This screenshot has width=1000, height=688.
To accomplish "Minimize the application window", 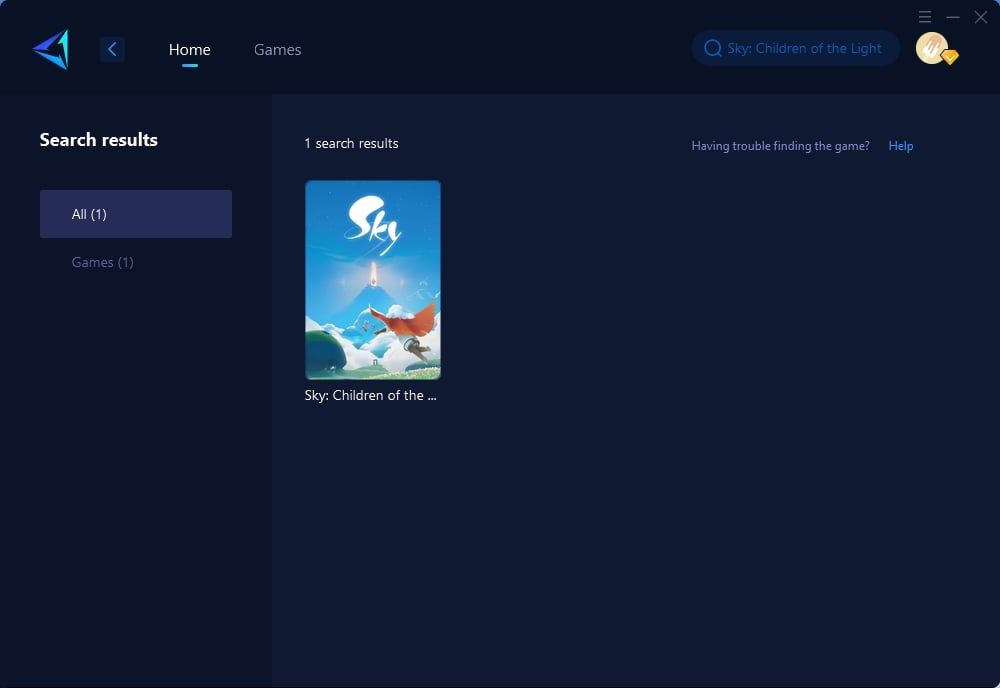I will [x=953, y=17].
